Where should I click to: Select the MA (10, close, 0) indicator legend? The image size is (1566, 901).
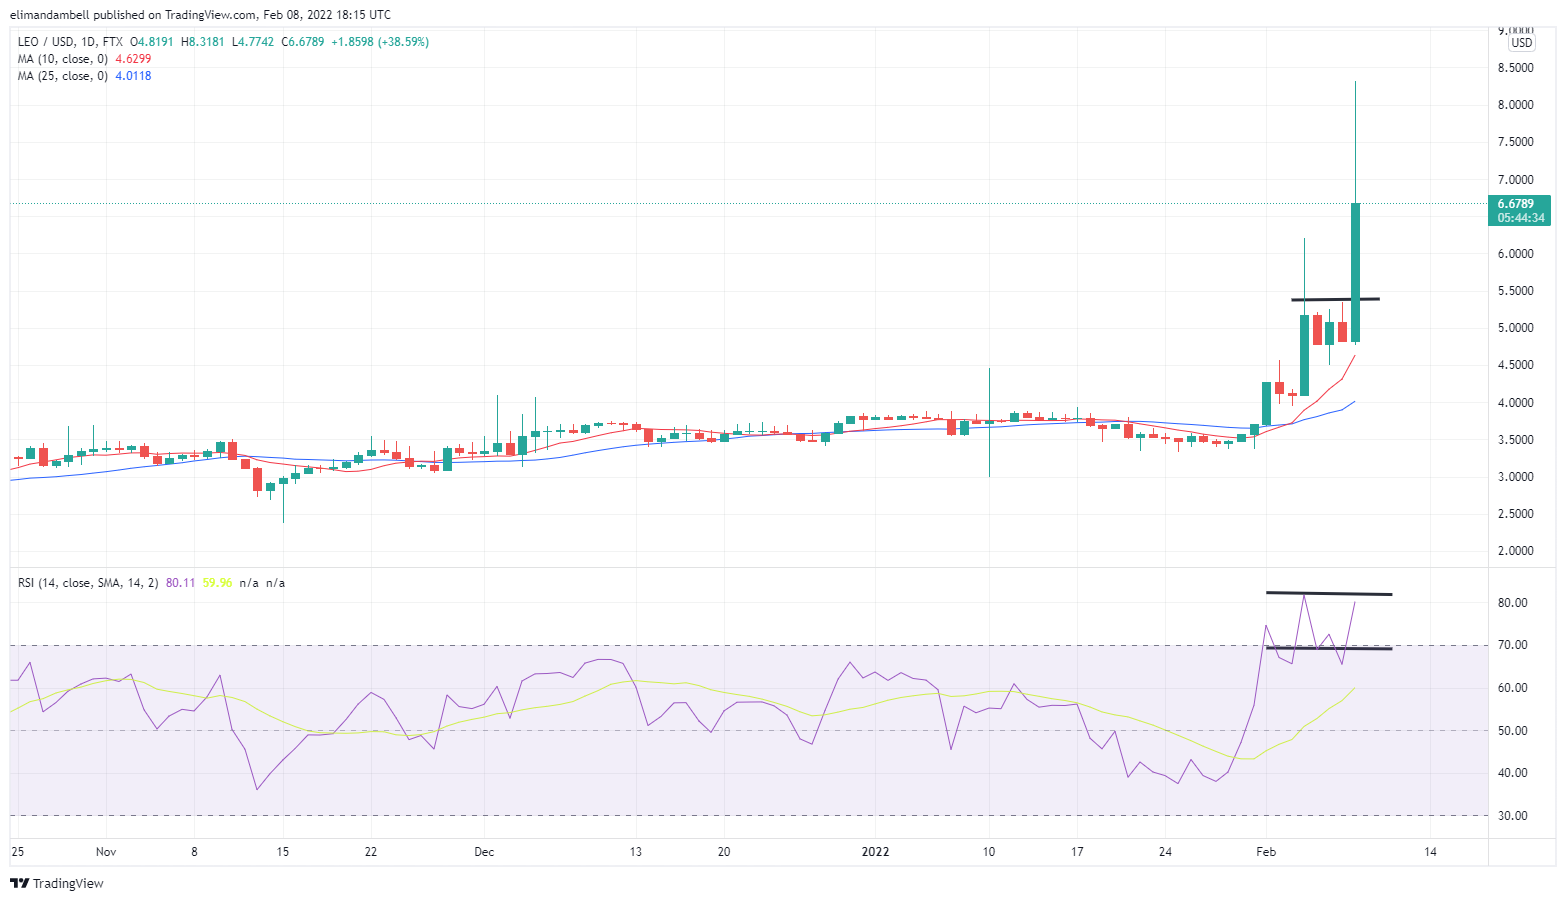tap(62, 59)
